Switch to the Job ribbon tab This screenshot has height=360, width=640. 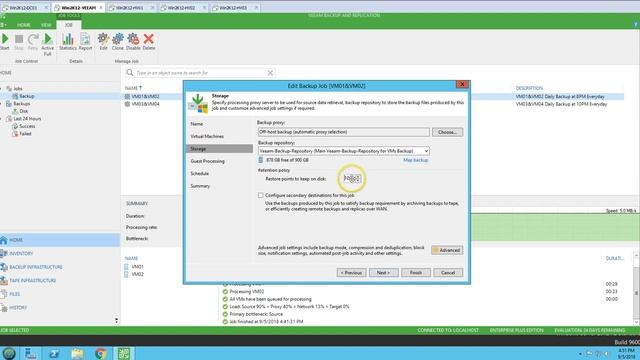(68, 25)
